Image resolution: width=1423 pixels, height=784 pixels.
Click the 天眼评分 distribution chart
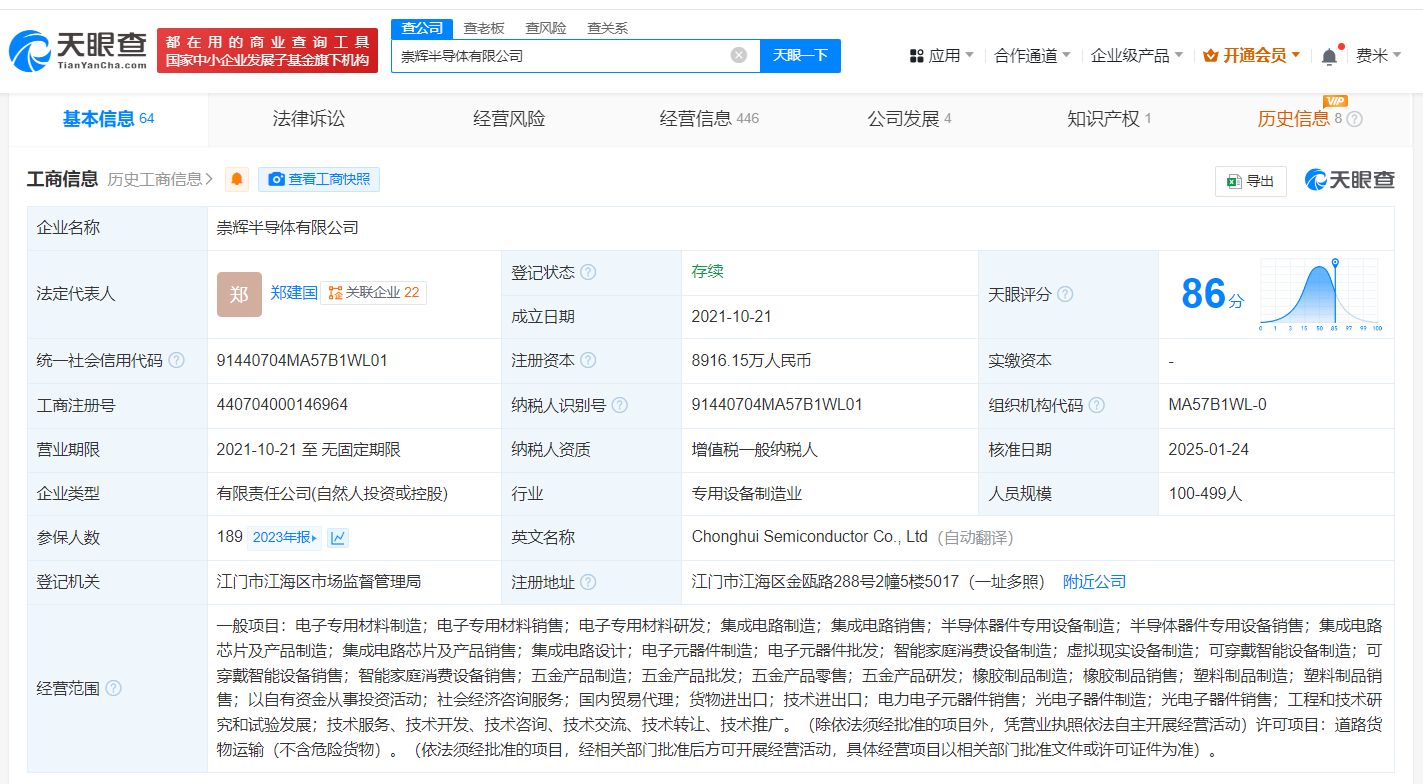[1318, 294]
